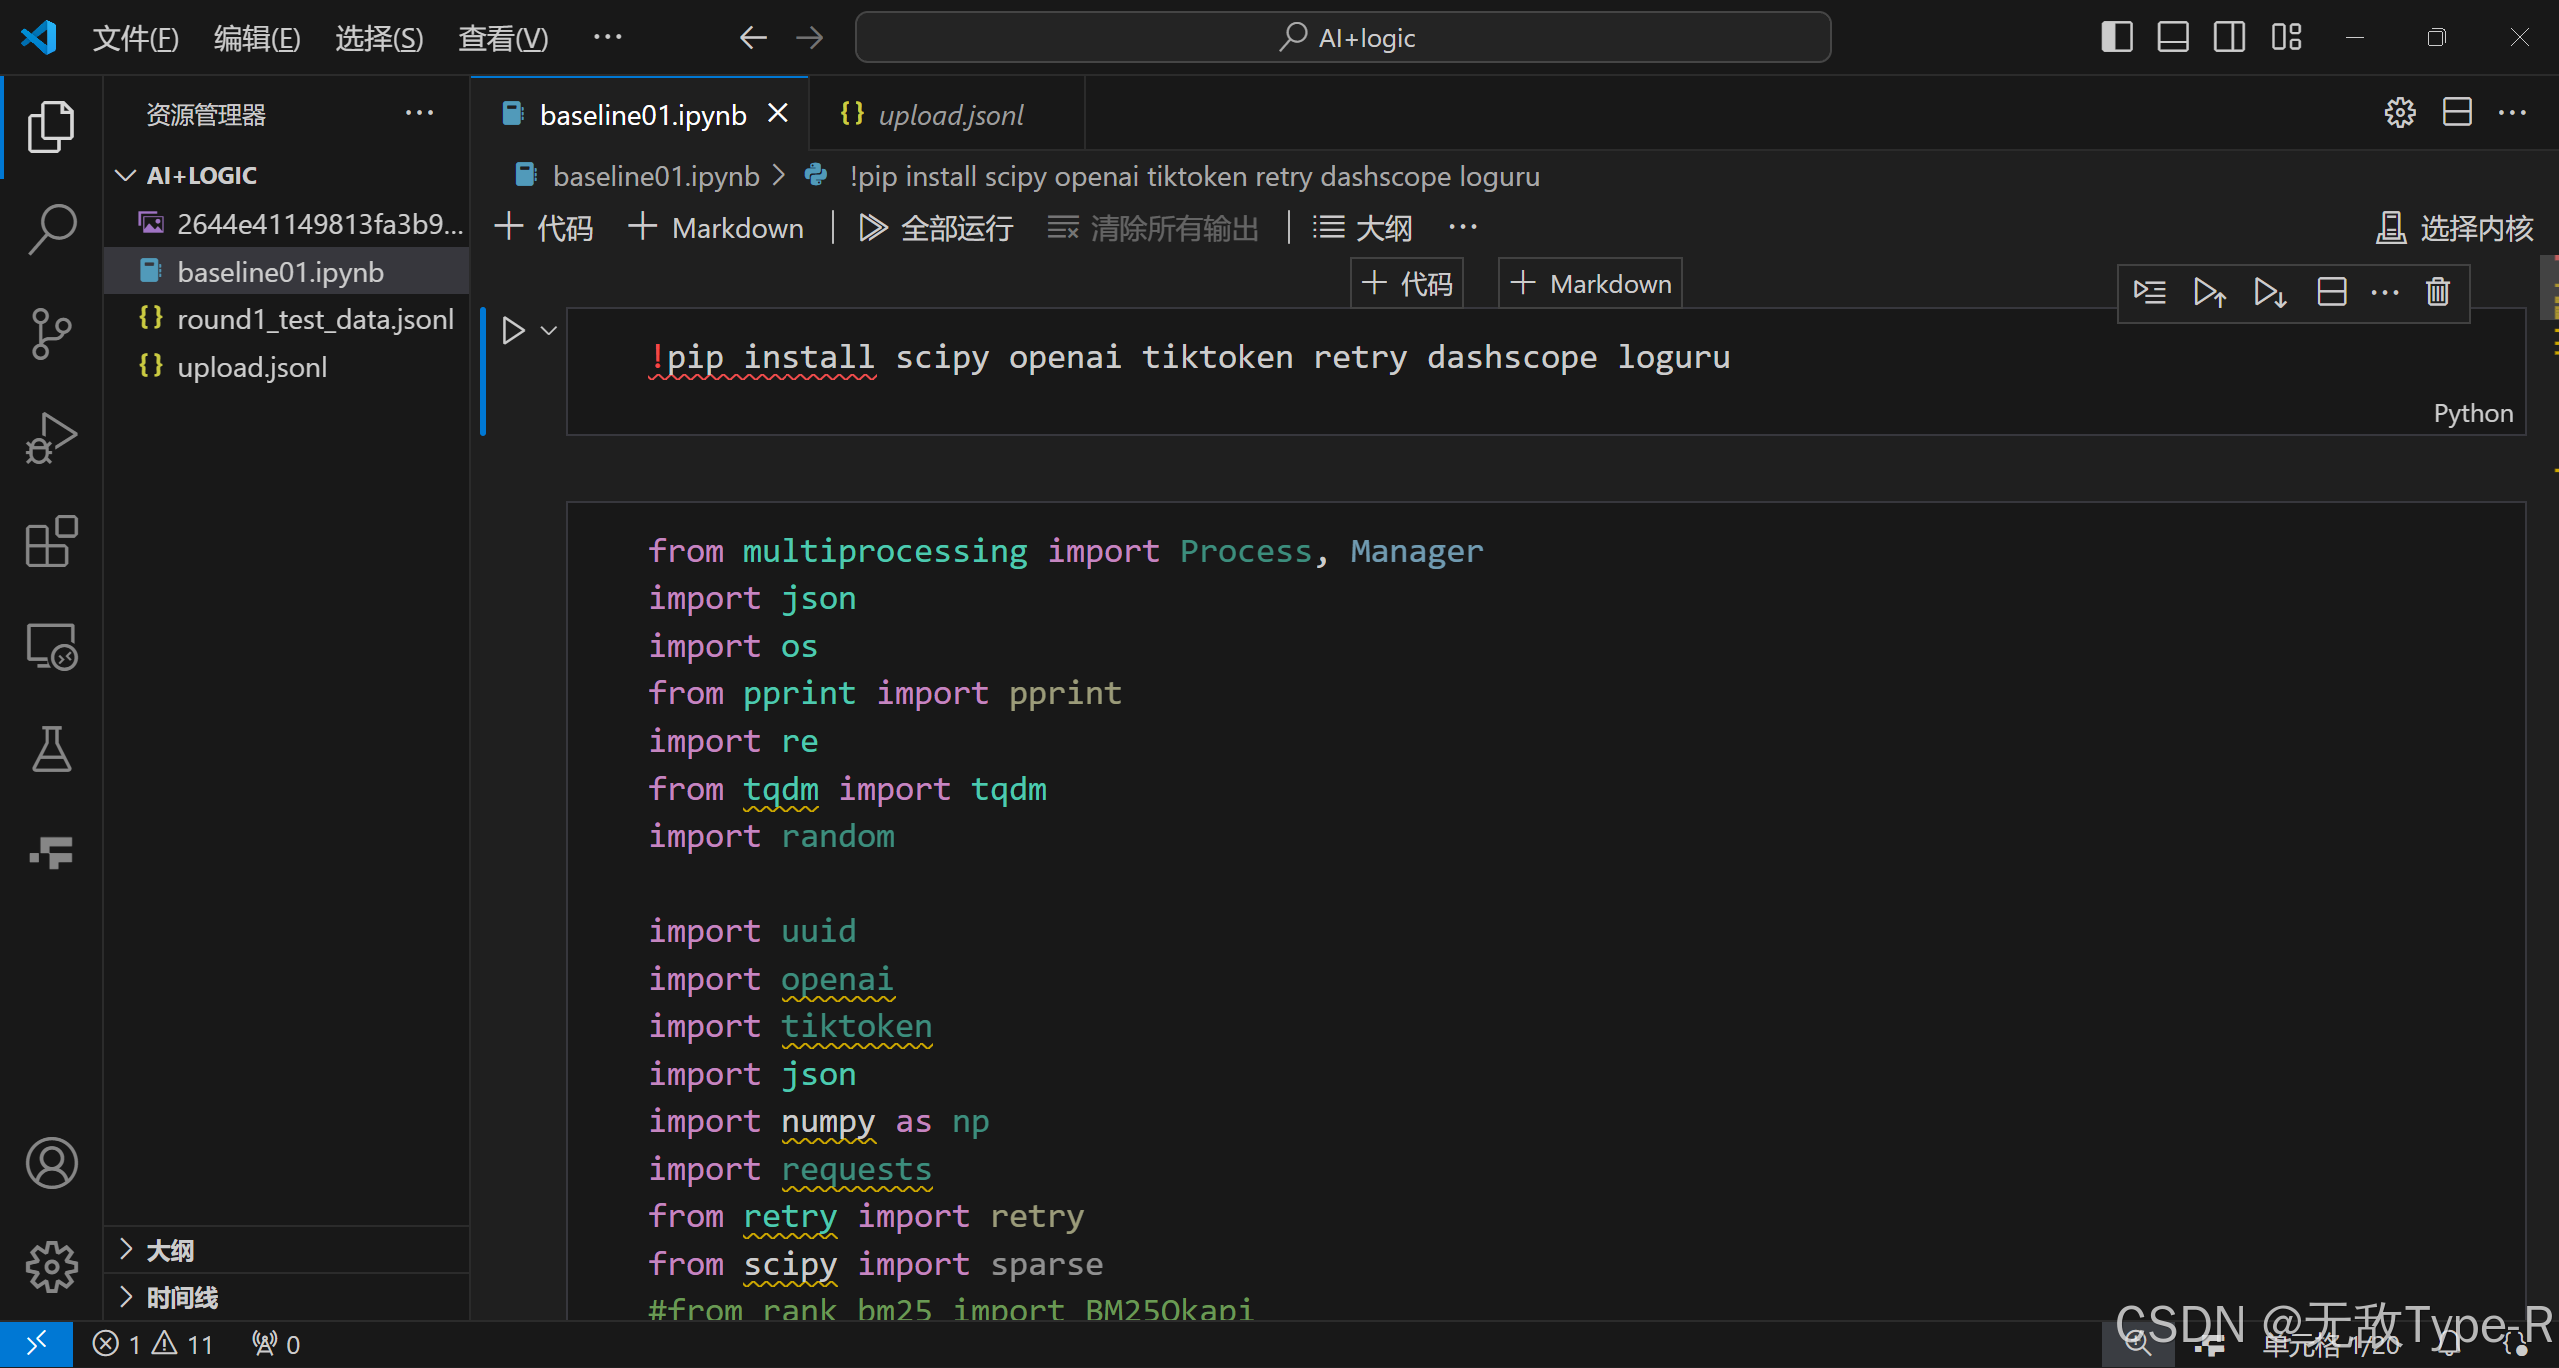Viewport: 2559px width, 1368px height.
Task: Delete the cell with trash icon
Action: click(x=2437, y=292)
